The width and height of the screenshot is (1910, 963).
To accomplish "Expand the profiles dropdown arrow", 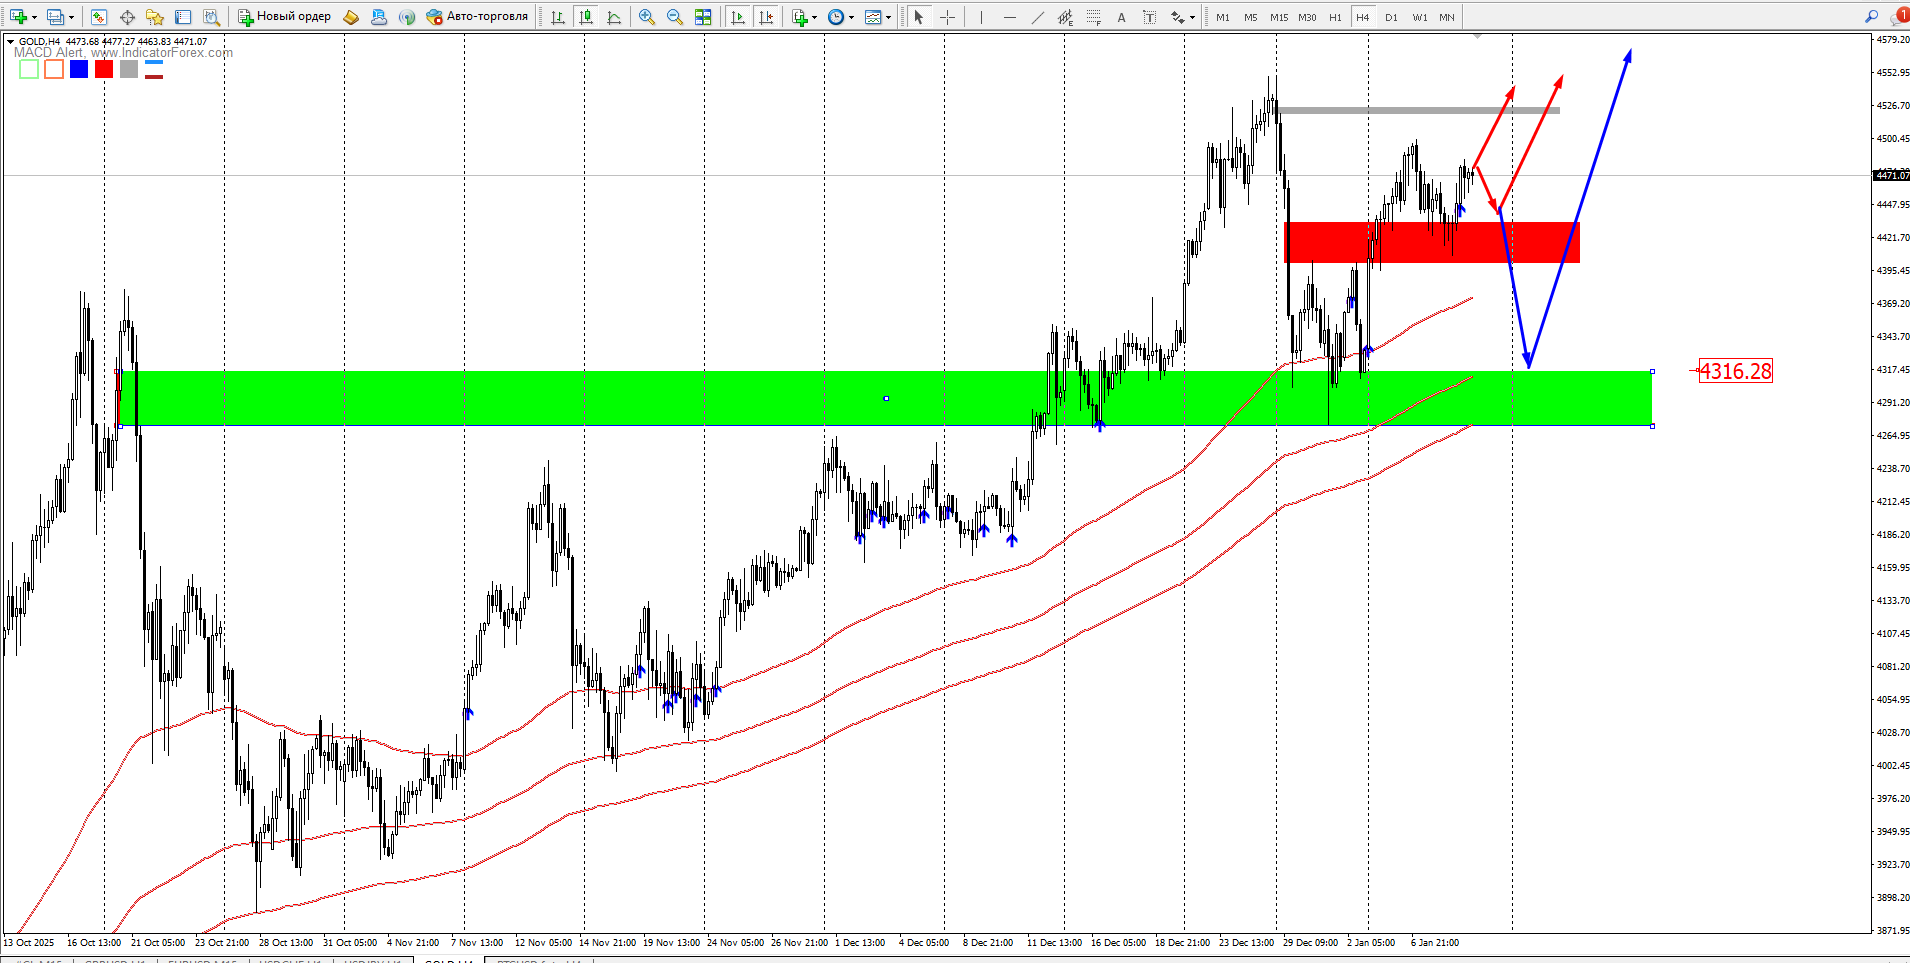I will click(x=71, y=18).
